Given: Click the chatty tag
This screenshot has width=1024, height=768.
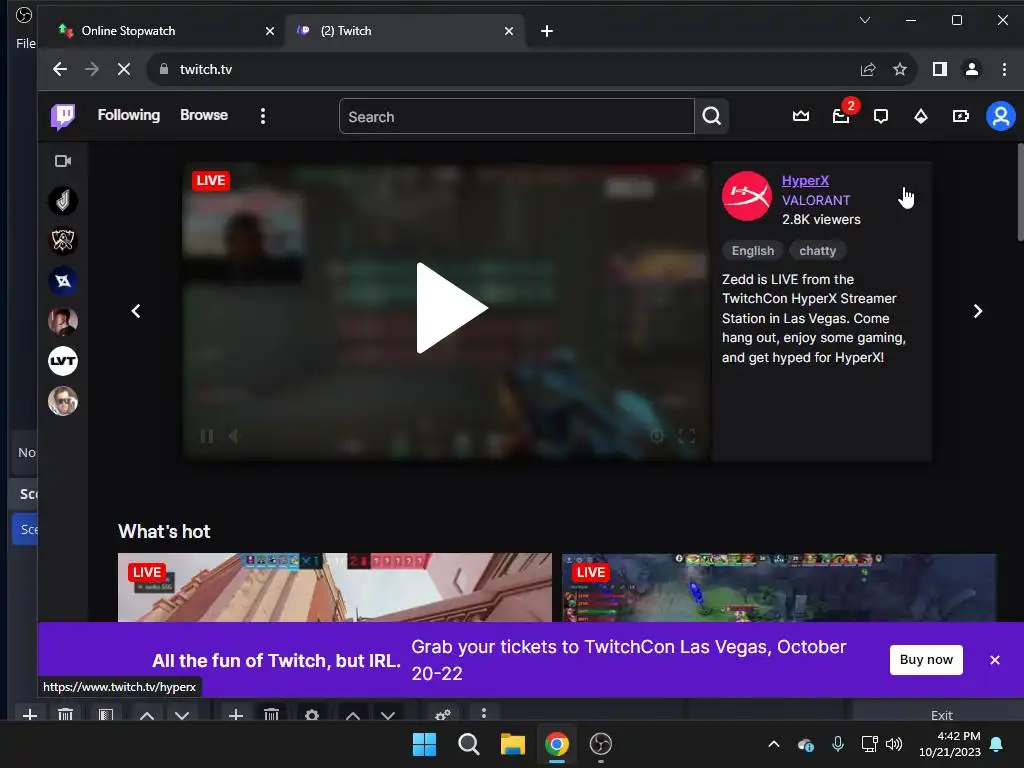Looking at the screenshot, I should 818,251.
